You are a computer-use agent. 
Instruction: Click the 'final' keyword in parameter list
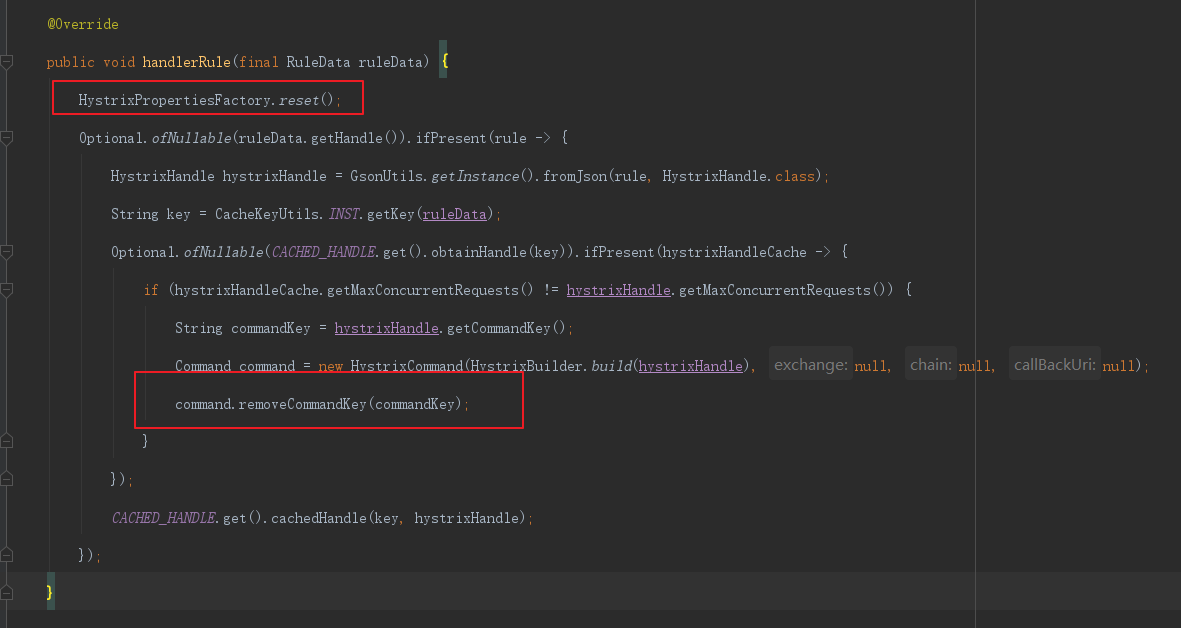coord(259,62)
